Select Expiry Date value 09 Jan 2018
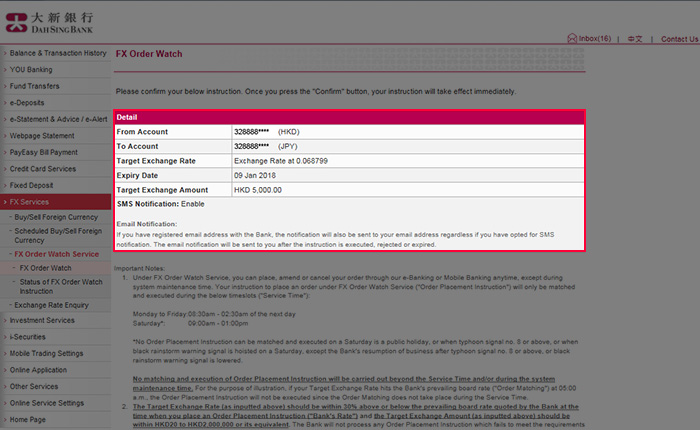 coord(255,175)
